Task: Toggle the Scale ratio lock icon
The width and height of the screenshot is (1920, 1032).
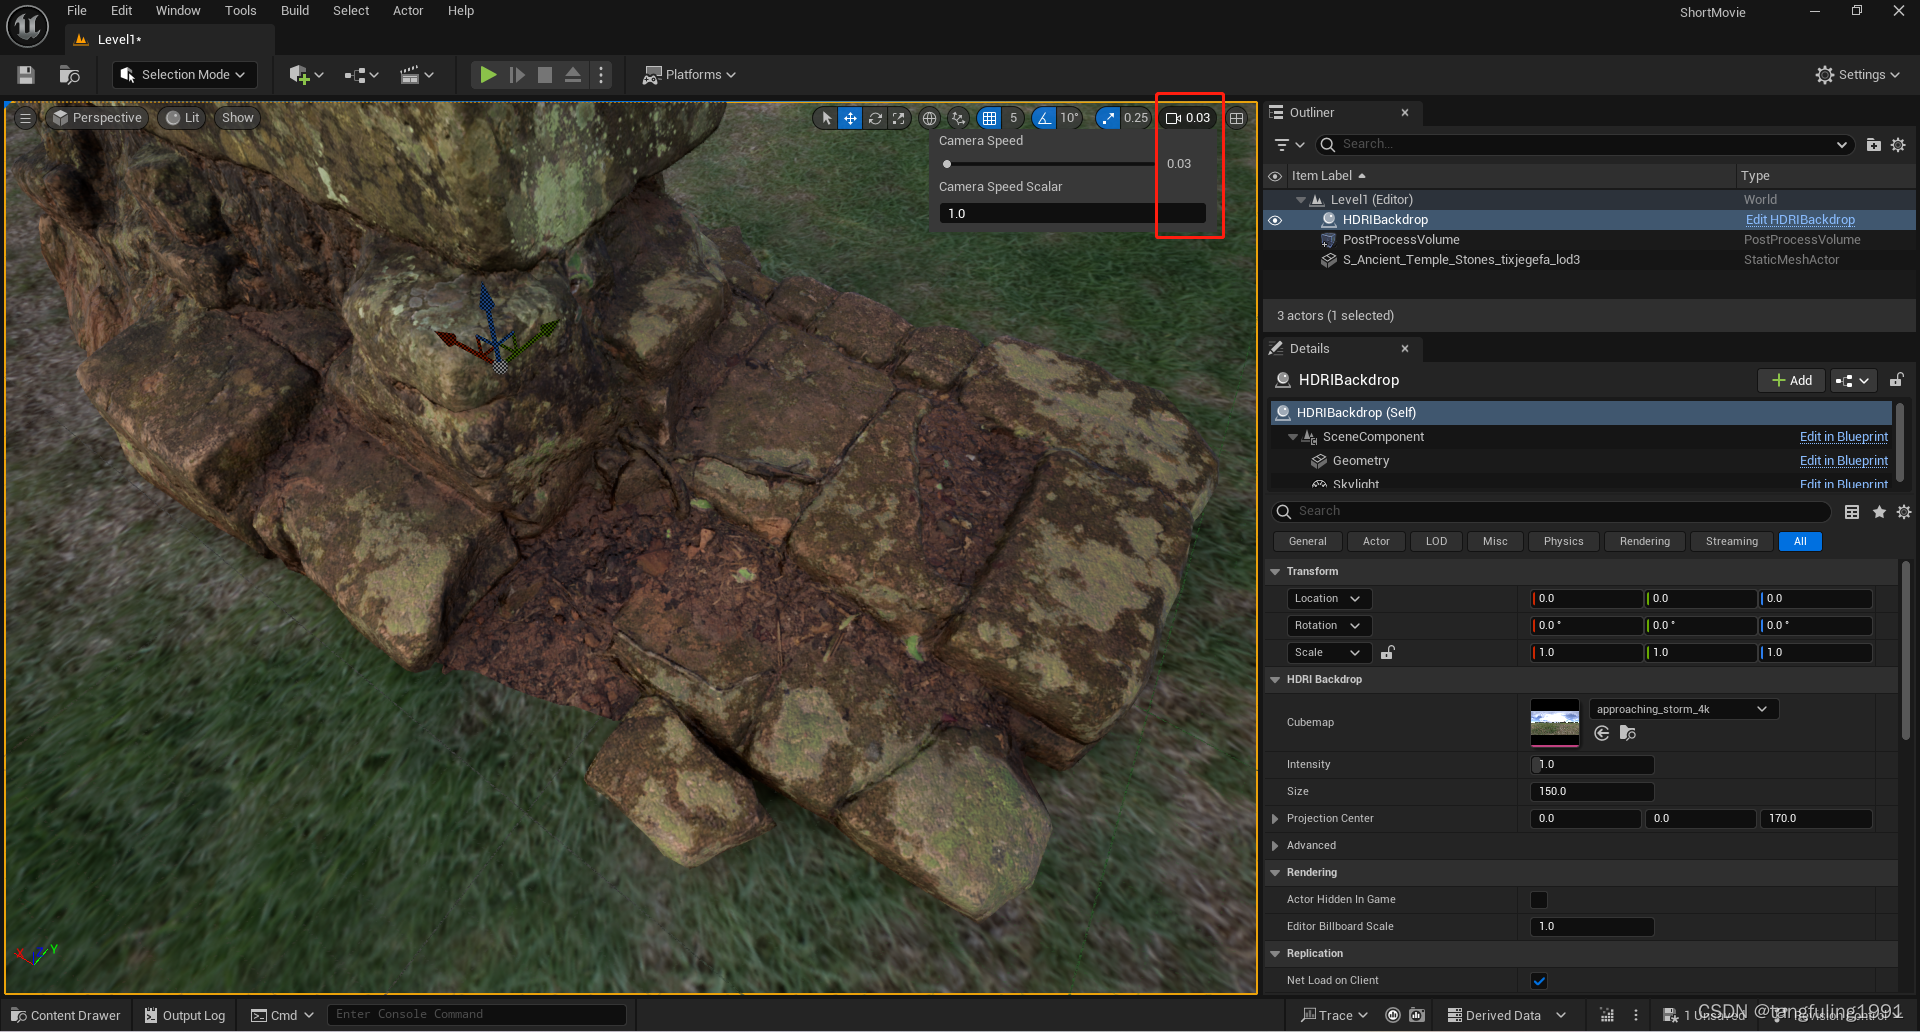Action: click(x=1388, y=653)
